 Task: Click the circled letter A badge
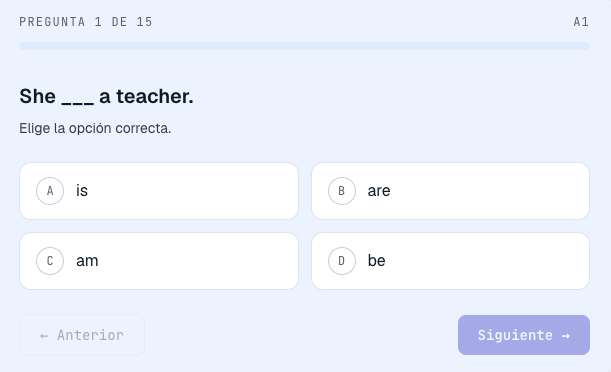[x=50, y=191]
